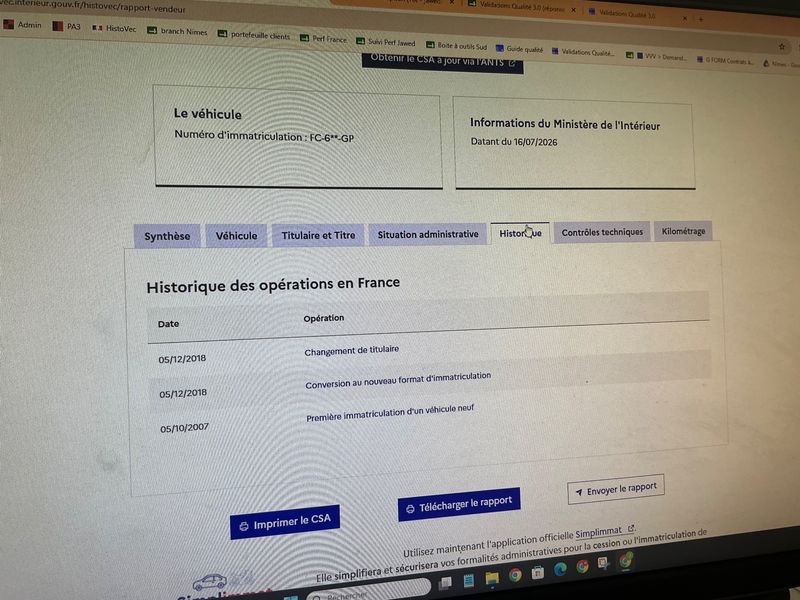Show the Contrôles techniques tab

(602, 232)
